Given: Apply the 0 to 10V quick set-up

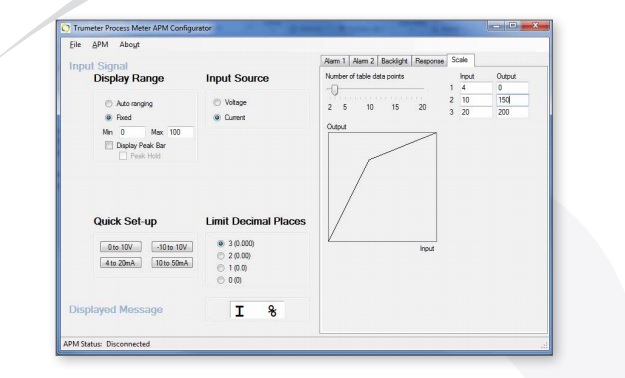Looking at the screenshot, I should point(121,247).
